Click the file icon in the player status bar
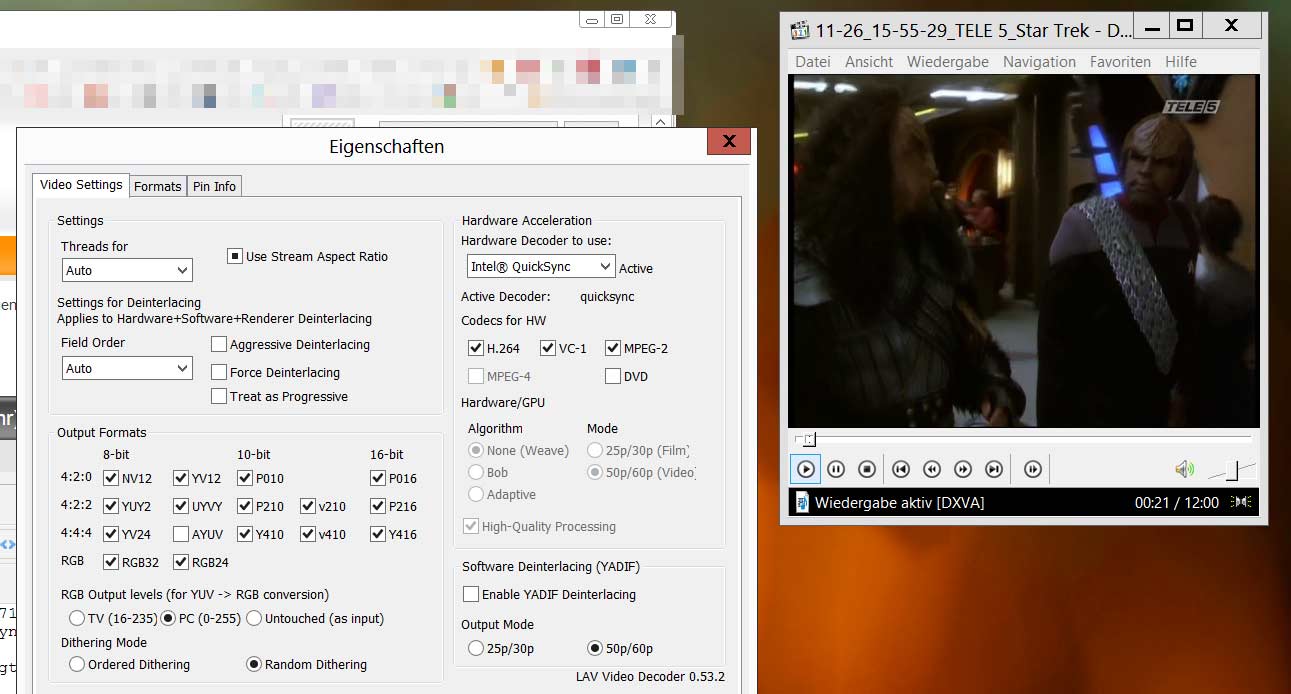This screenshot has height=694, width=1291. [801, 502]
